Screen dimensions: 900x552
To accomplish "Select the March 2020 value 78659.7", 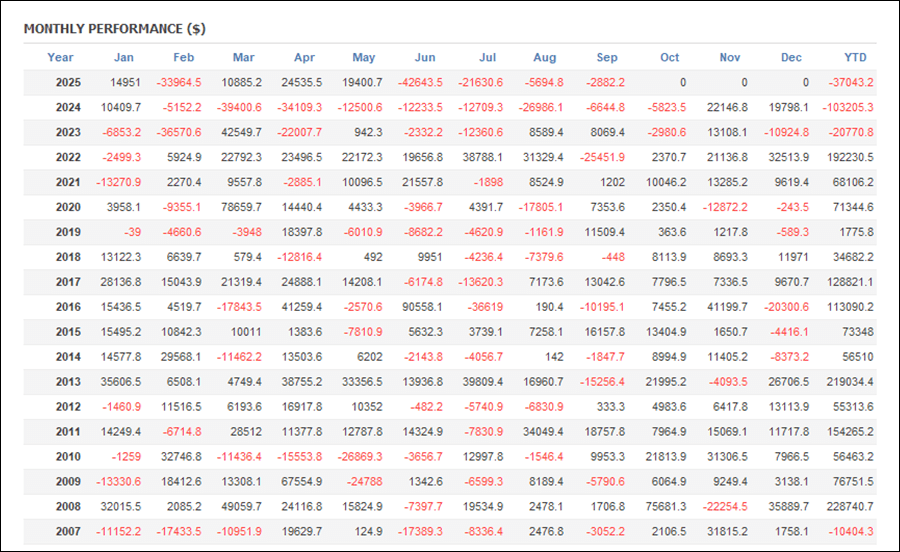I will [235, 207].
